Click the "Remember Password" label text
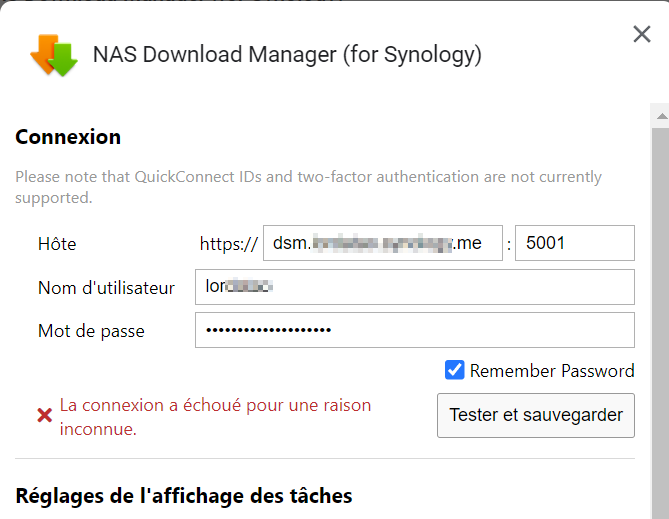 pyautogui.click(x=552, y=371)
